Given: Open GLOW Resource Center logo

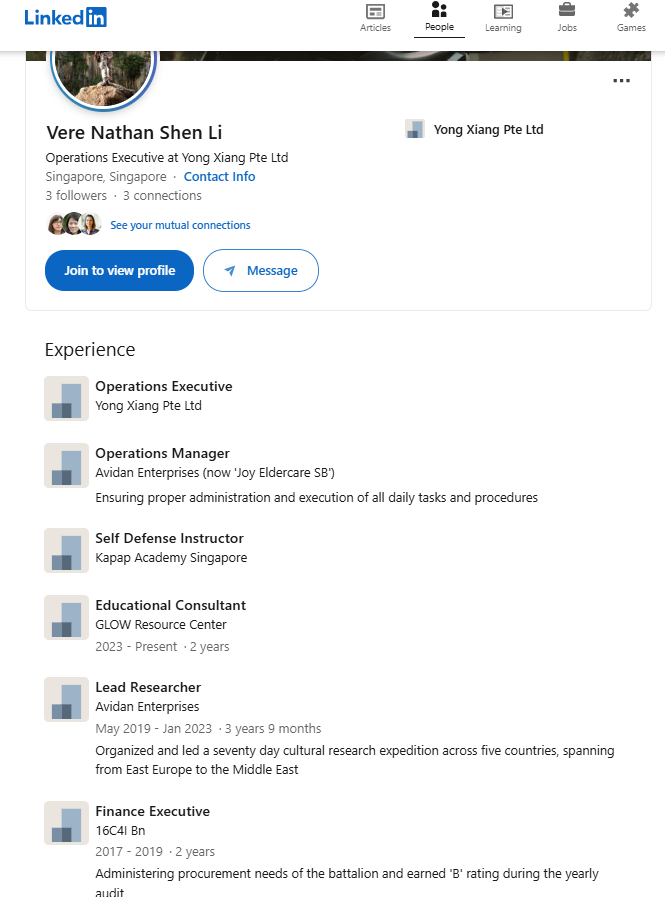Looking at the screenshot, I should pos(66,617).
